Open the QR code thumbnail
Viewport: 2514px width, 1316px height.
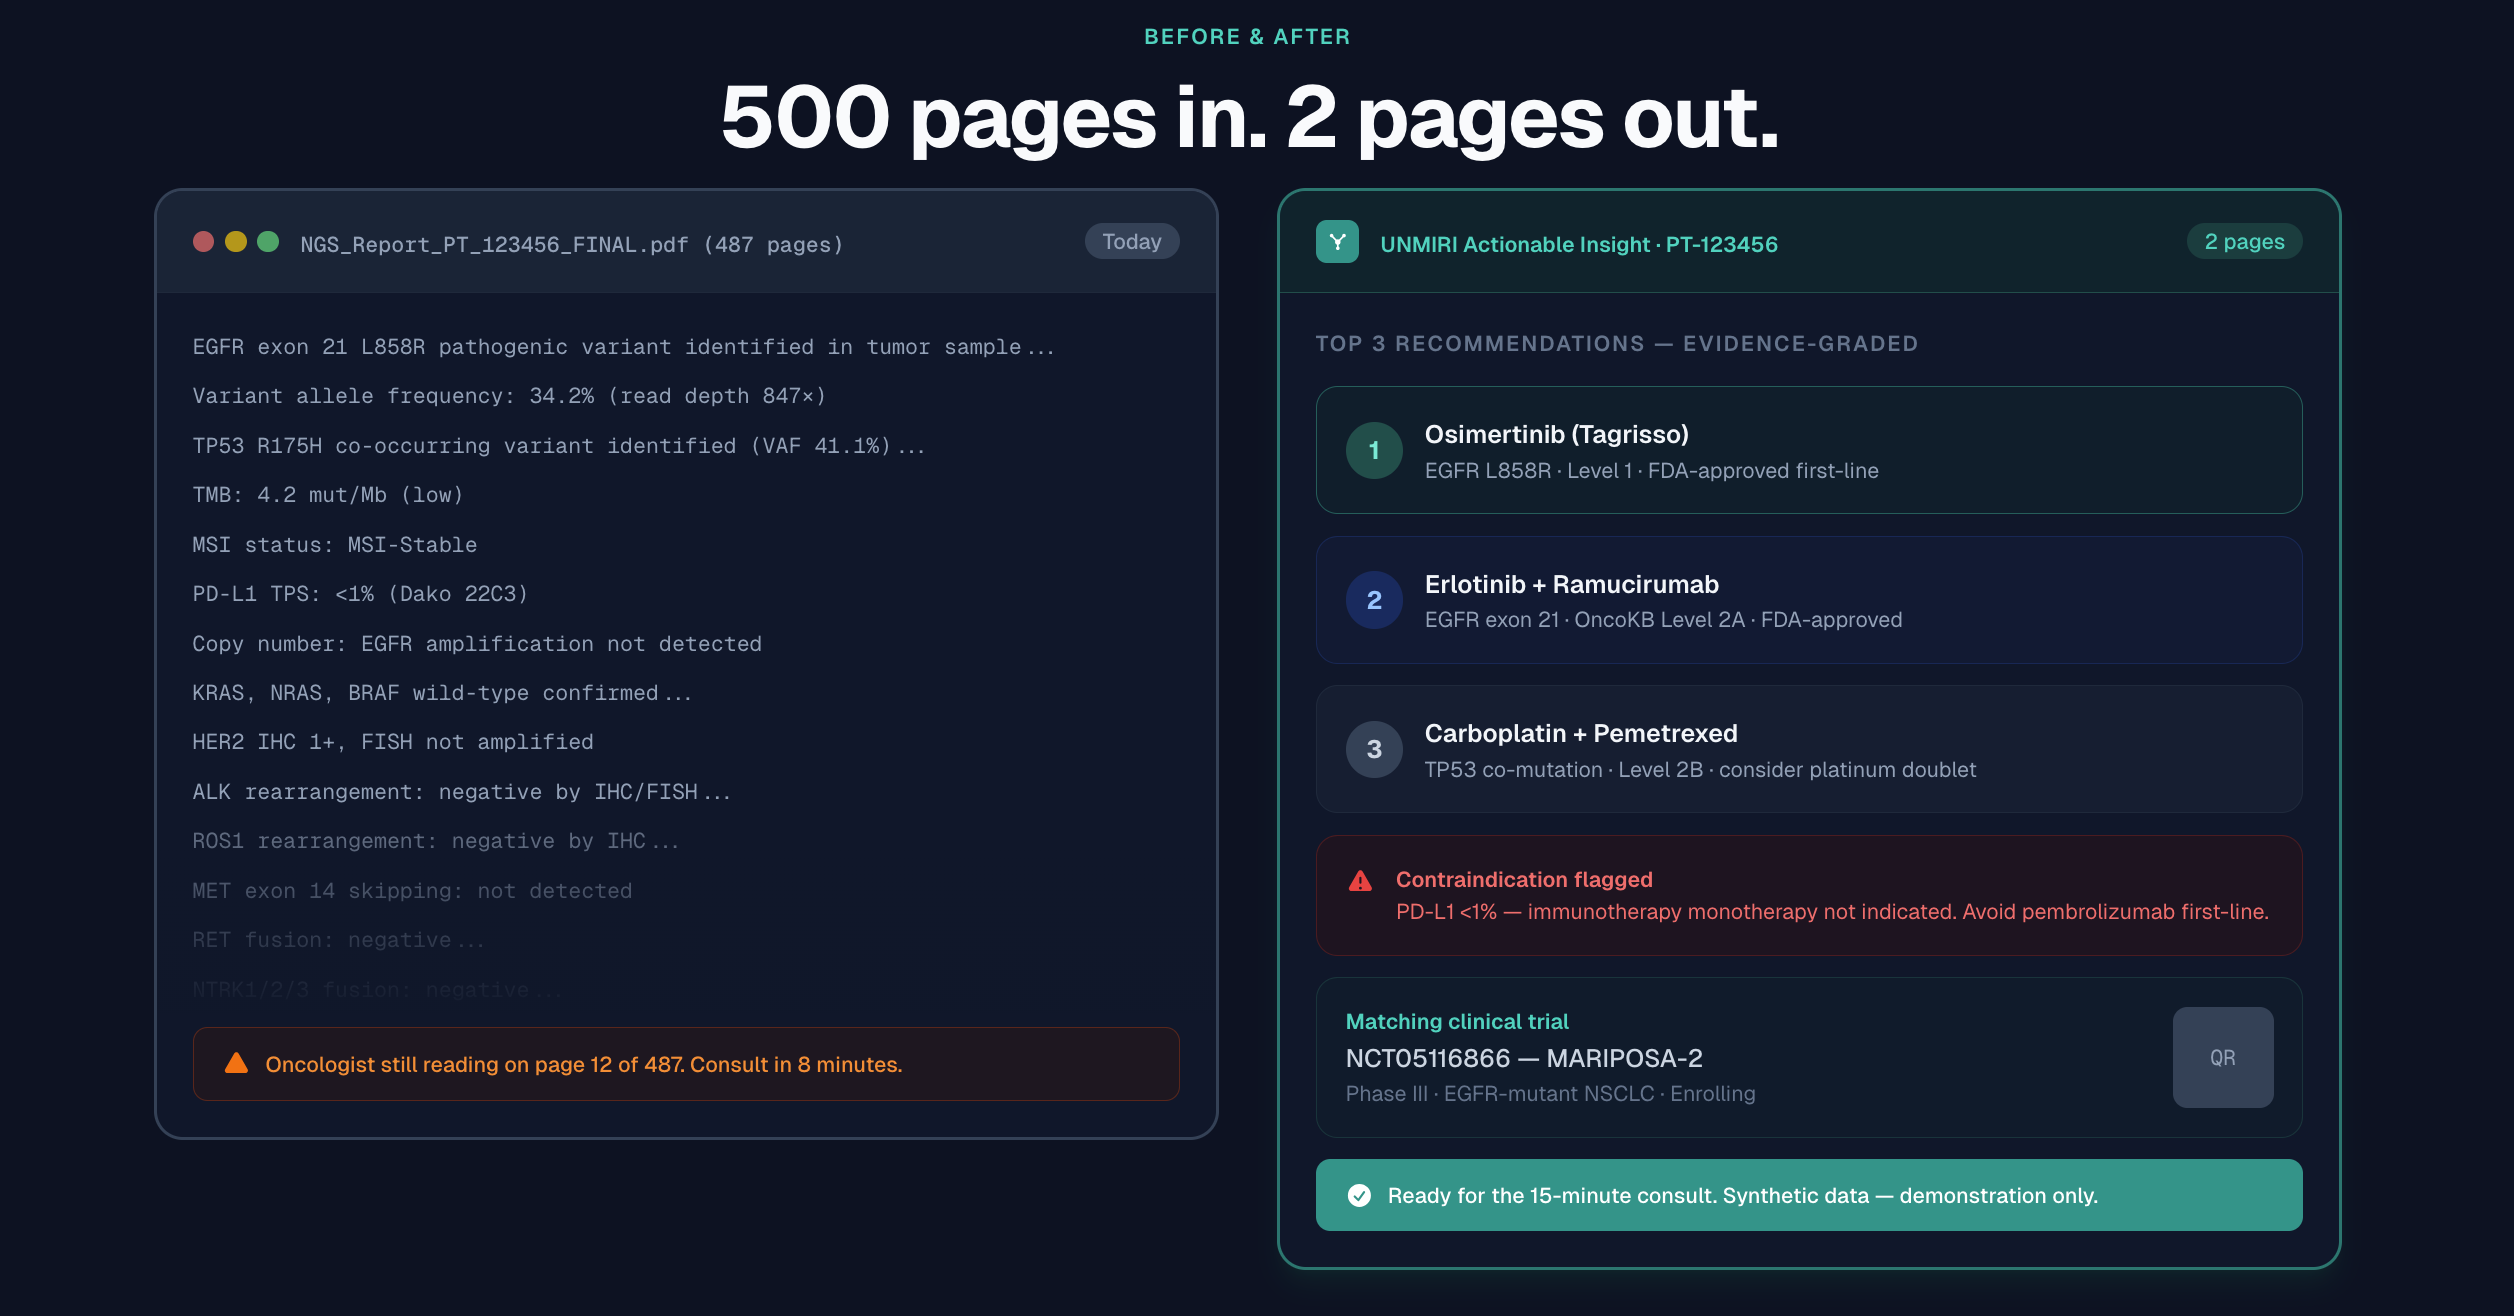pos(2222,1057)
